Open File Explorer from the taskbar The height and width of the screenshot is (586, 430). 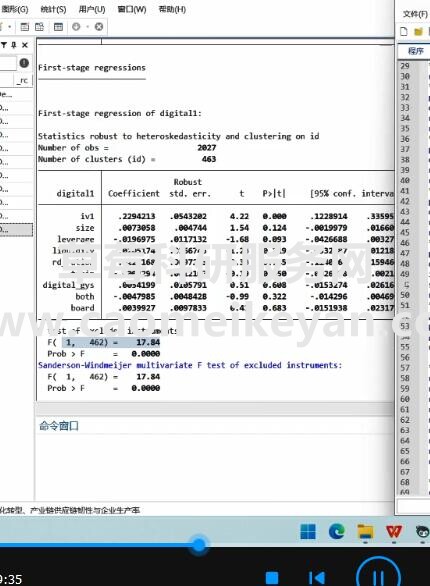point(365,531)
